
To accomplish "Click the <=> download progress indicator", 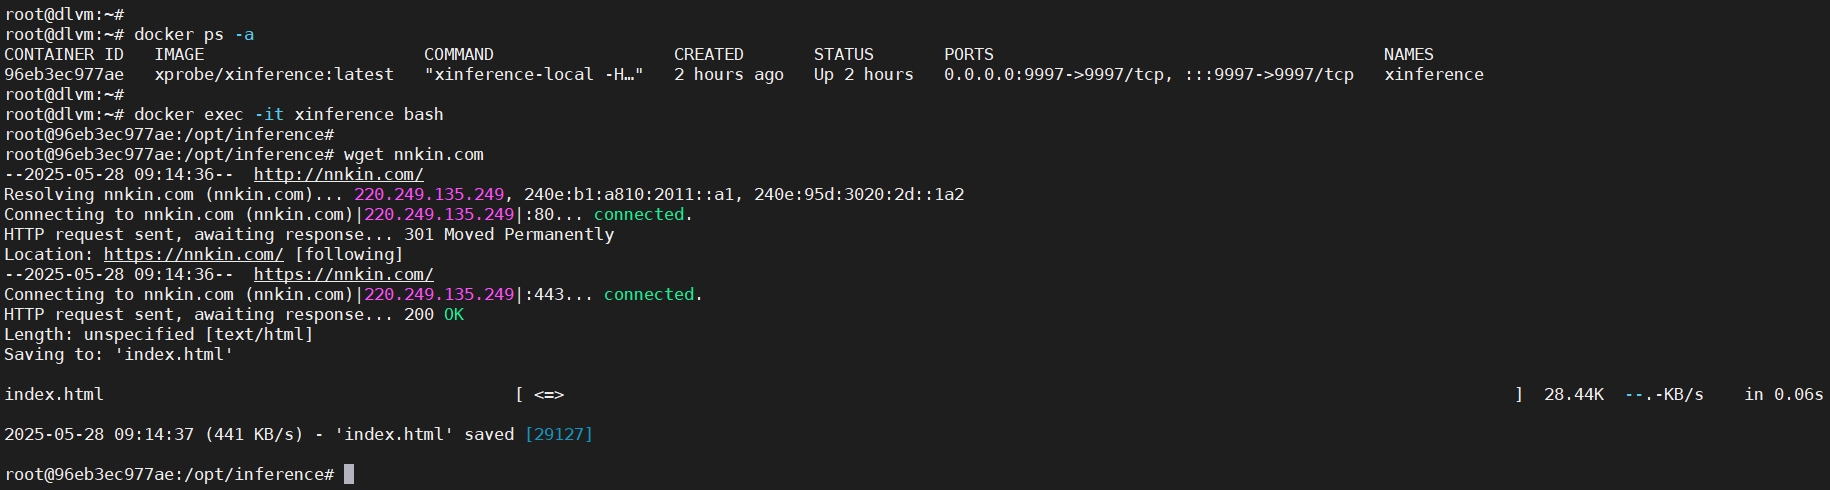I will coord(549,394).
